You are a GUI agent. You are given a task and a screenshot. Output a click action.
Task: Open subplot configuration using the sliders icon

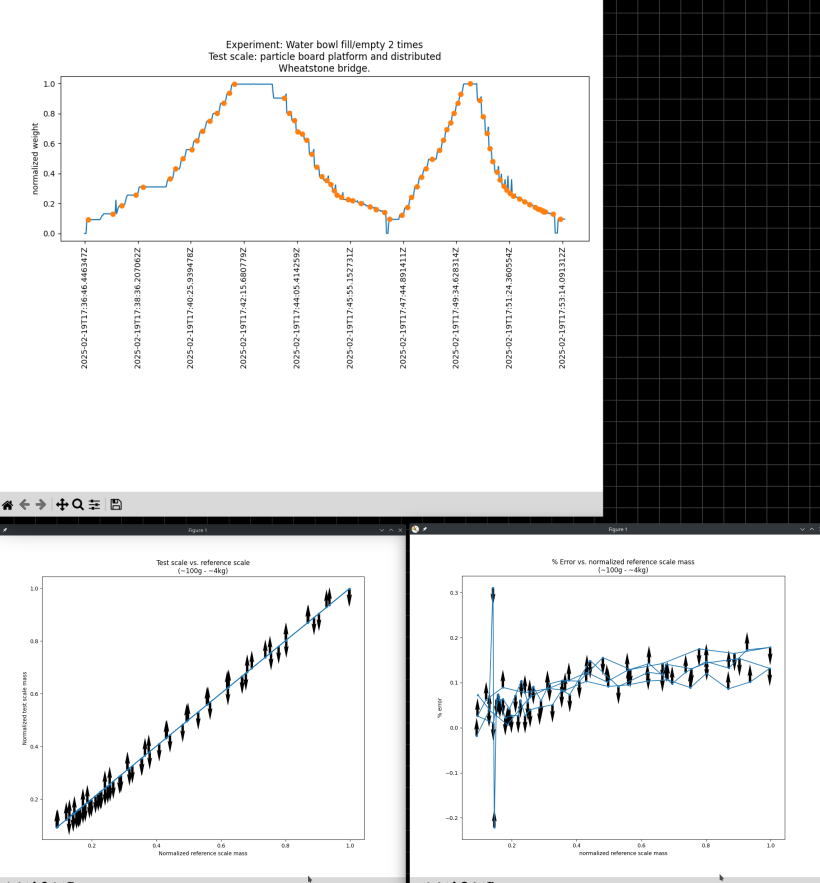click(94, 505)
